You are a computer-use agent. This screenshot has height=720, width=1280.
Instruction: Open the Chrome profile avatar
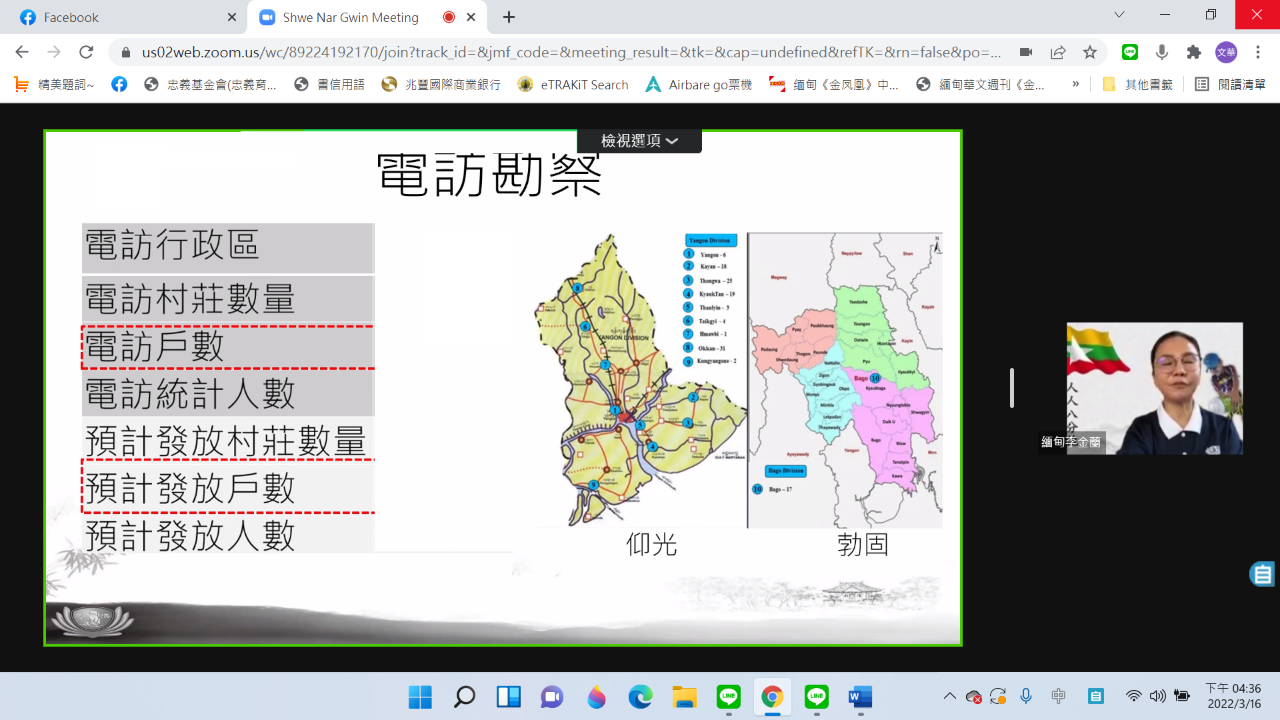tap(1226, 52)
